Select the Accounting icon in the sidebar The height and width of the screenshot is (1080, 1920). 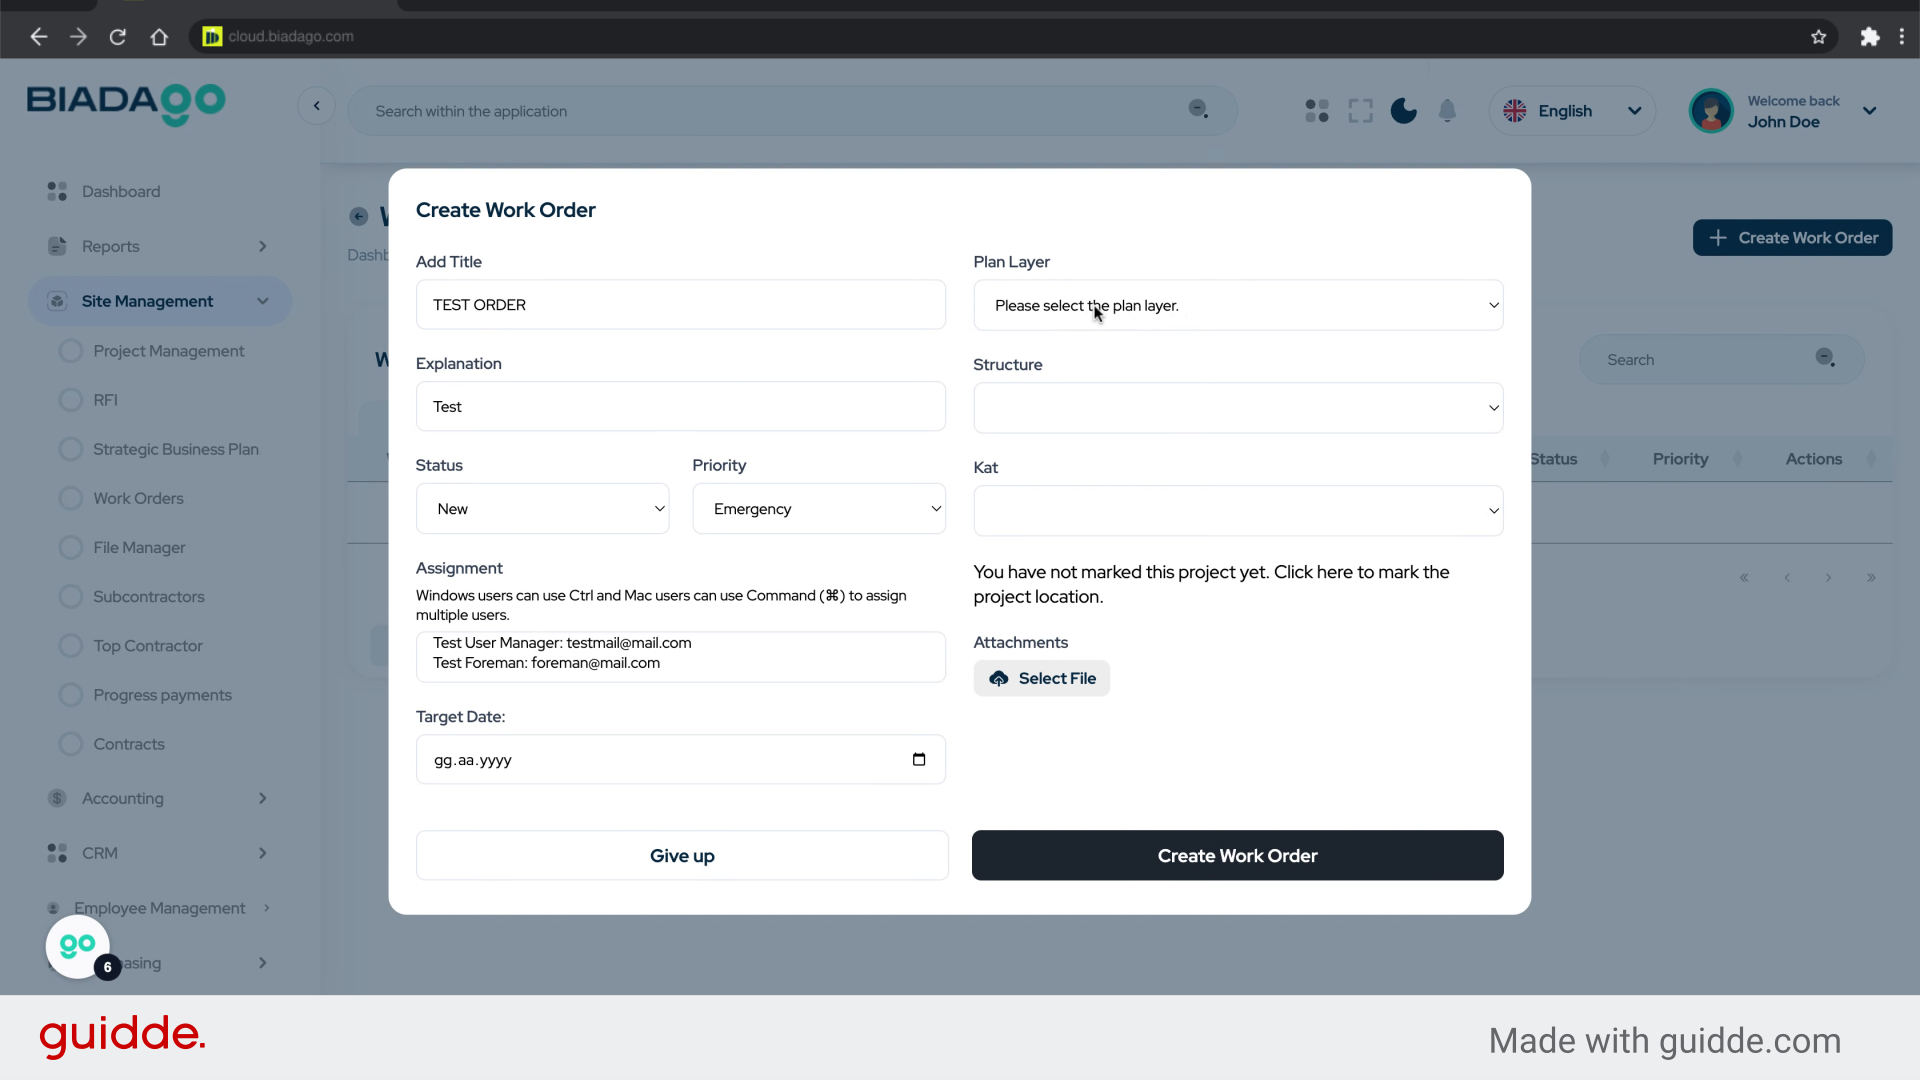tap(56, 798)
